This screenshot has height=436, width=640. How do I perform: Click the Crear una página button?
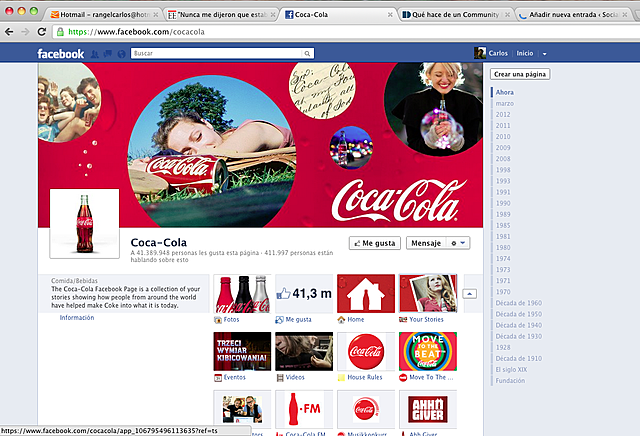pyautogui.click(x=520, y=74)
